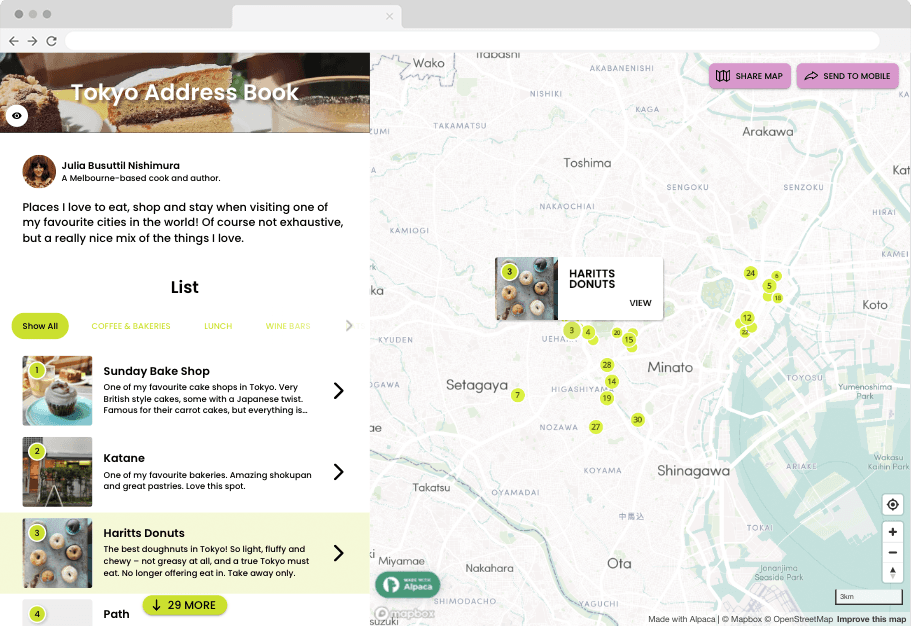Click map marker number 12
The width and height of the screenshot is (911, 626).
tap(747, 318)
